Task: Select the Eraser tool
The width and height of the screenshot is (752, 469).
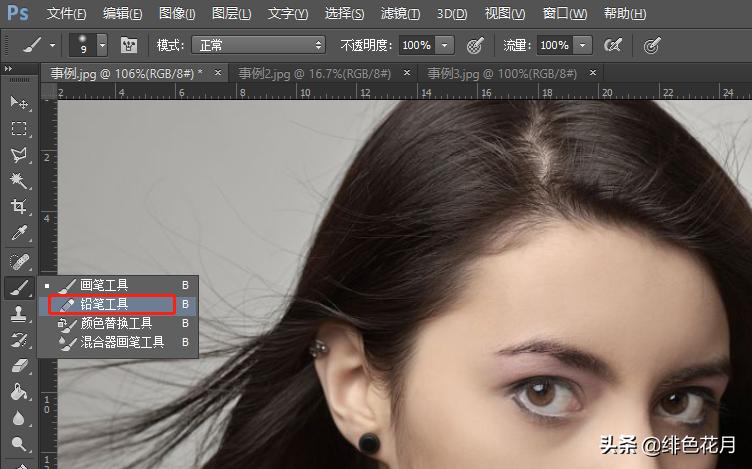Action: point(19,366)
